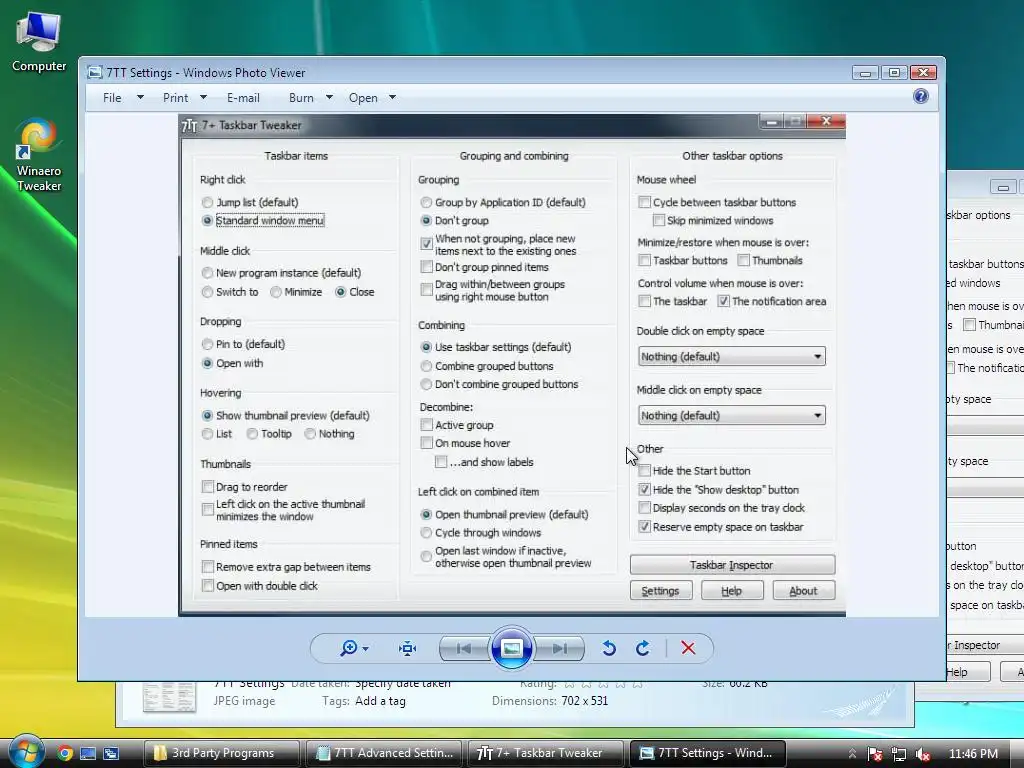Image resolution: width=1024 pixels, height=768 pixels.
Task: Toggle Thumbnails checkbox in background Tweaker window
Action: coord(970,325)
